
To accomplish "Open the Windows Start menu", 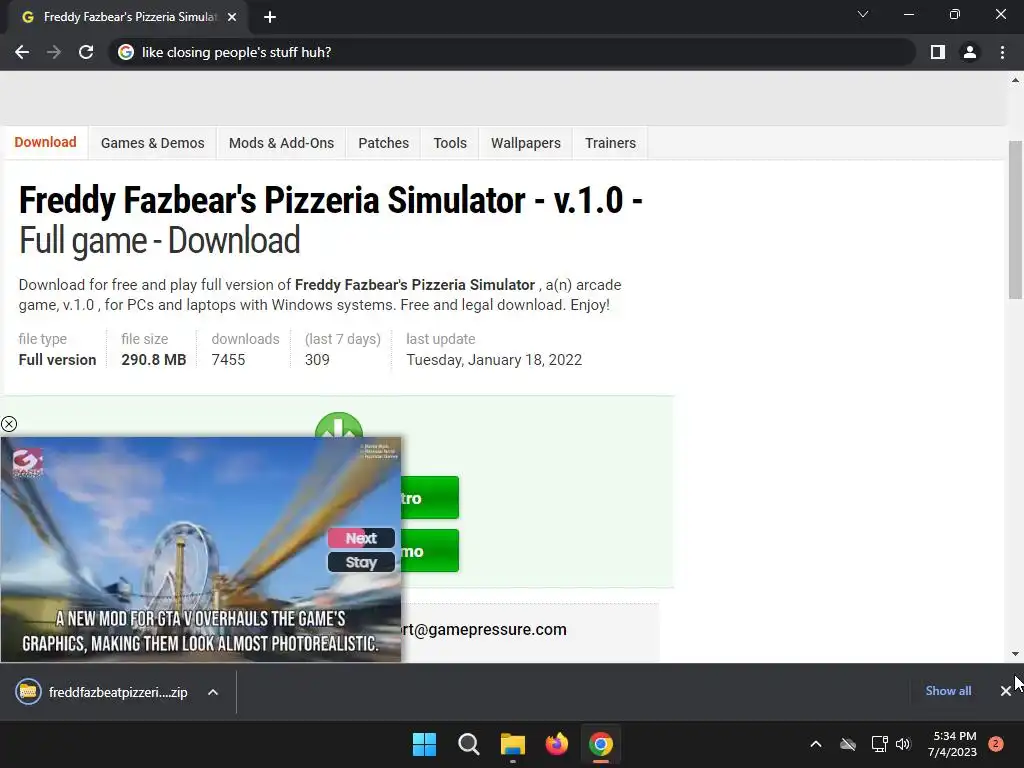I will tap(424, 744).
